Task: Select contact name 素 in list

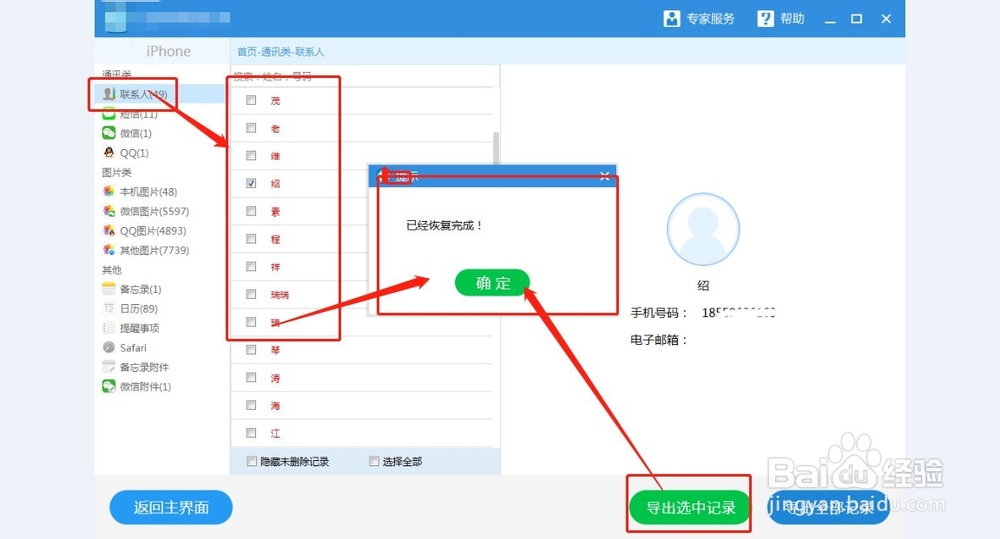Action: click(275, 211)
